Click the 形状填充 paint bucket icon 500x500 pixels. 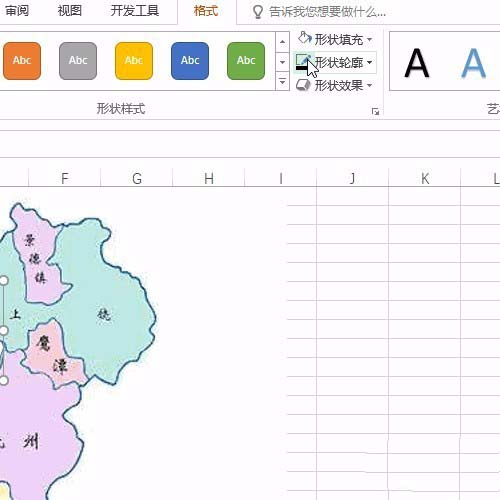click(x=305, y=39)
